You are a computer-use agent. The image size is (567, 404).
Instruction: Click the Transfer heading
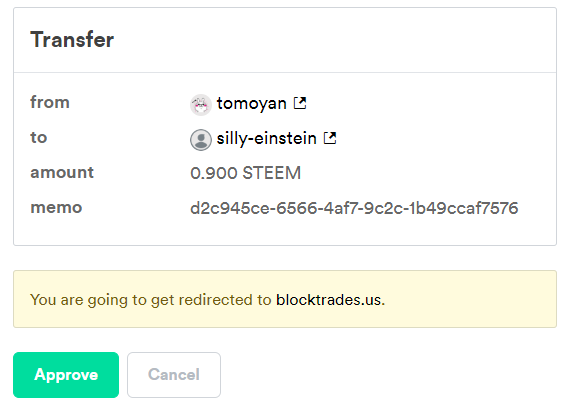[72, 39]
